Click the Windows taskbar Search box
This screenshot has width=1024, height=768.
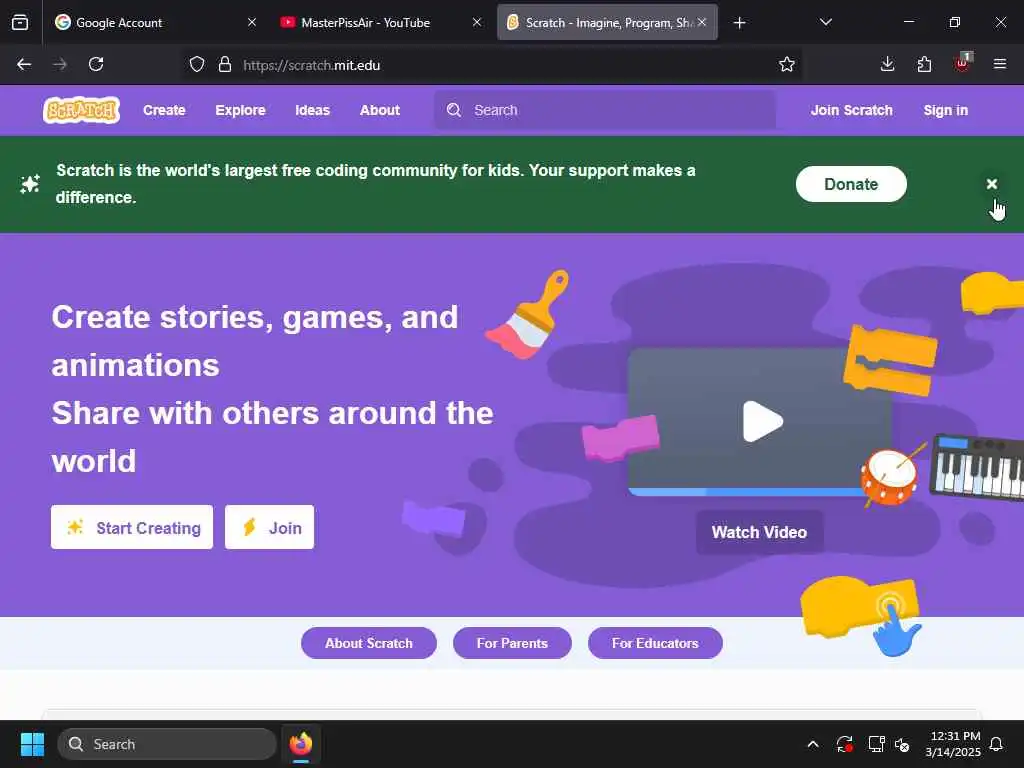167,744
